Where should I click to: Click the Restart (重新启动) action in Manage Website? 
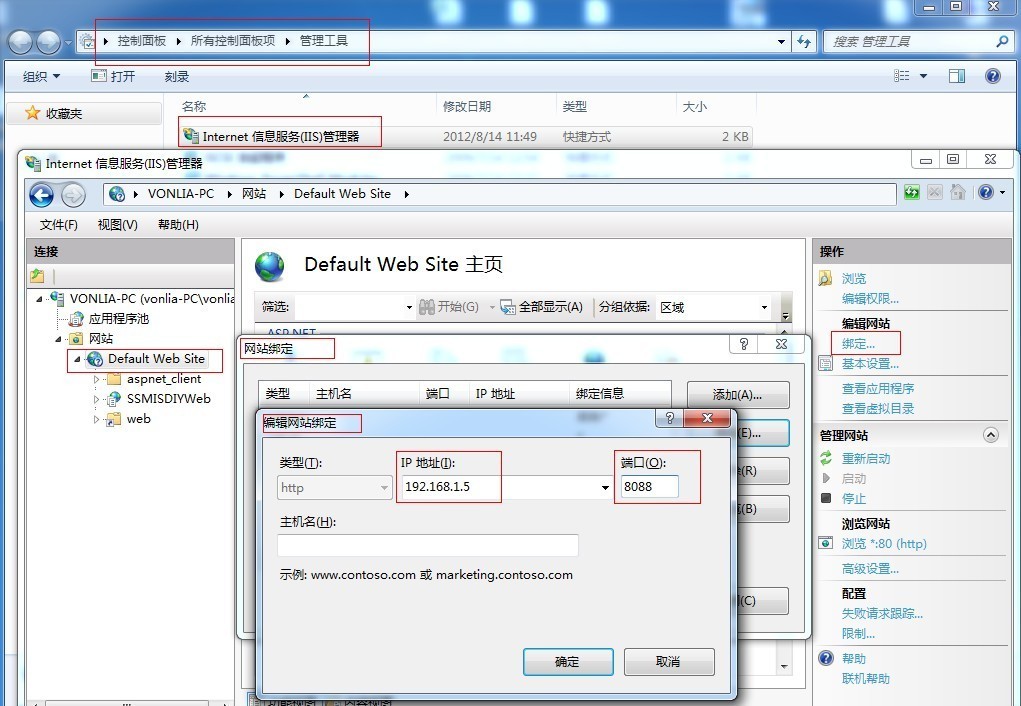coord(865,458)
